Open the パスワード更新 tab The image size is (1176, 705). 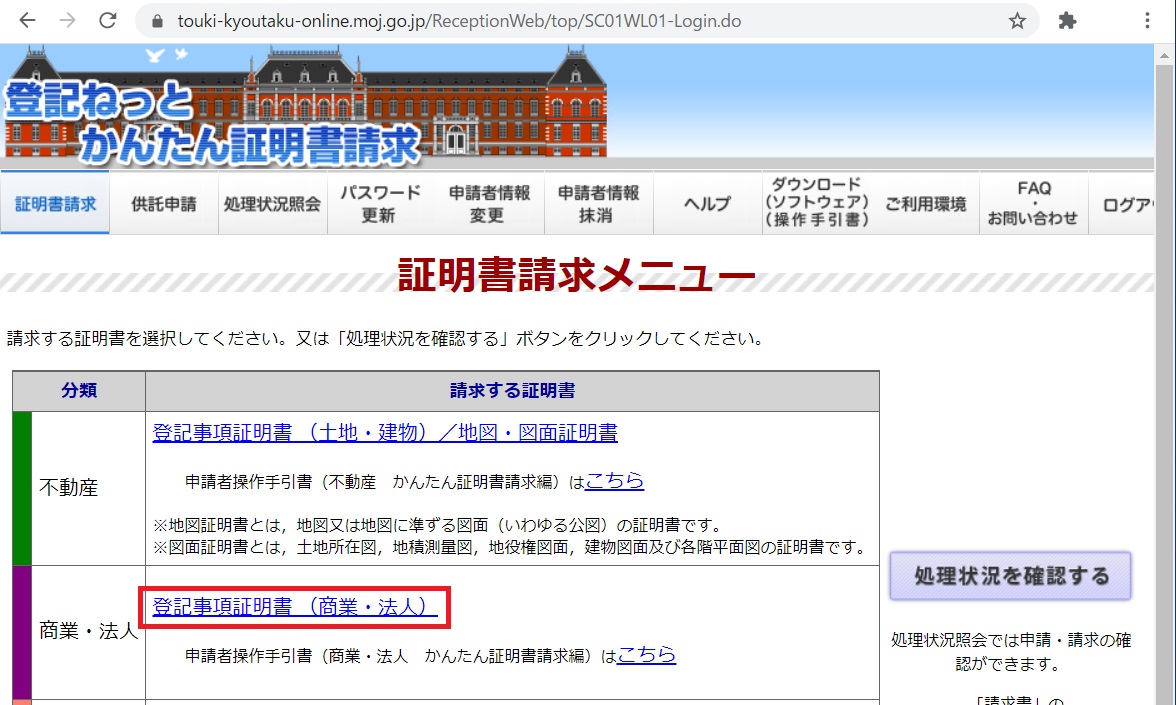[x=380, y=204]
